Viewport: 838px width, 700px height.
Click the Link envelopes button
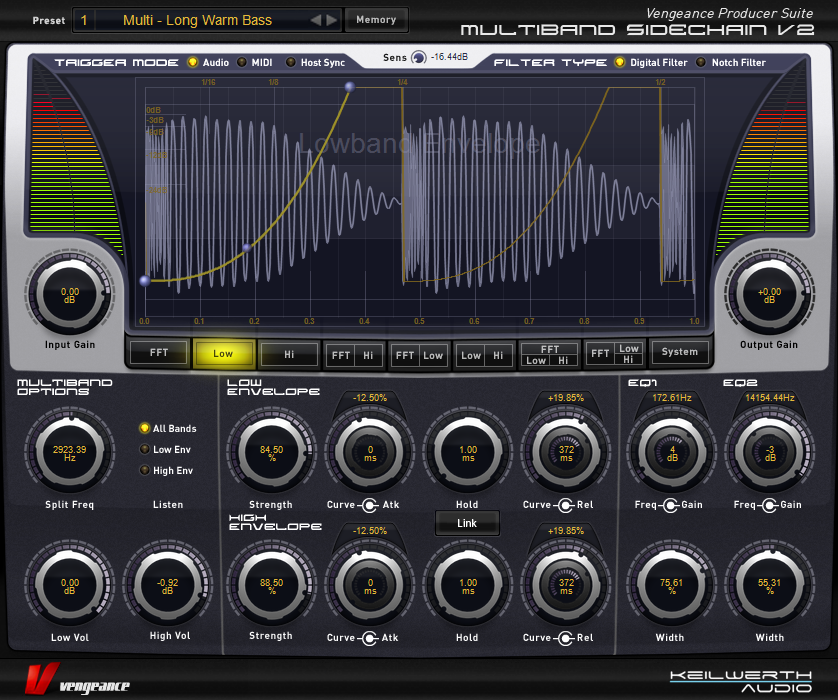[467, 522]
